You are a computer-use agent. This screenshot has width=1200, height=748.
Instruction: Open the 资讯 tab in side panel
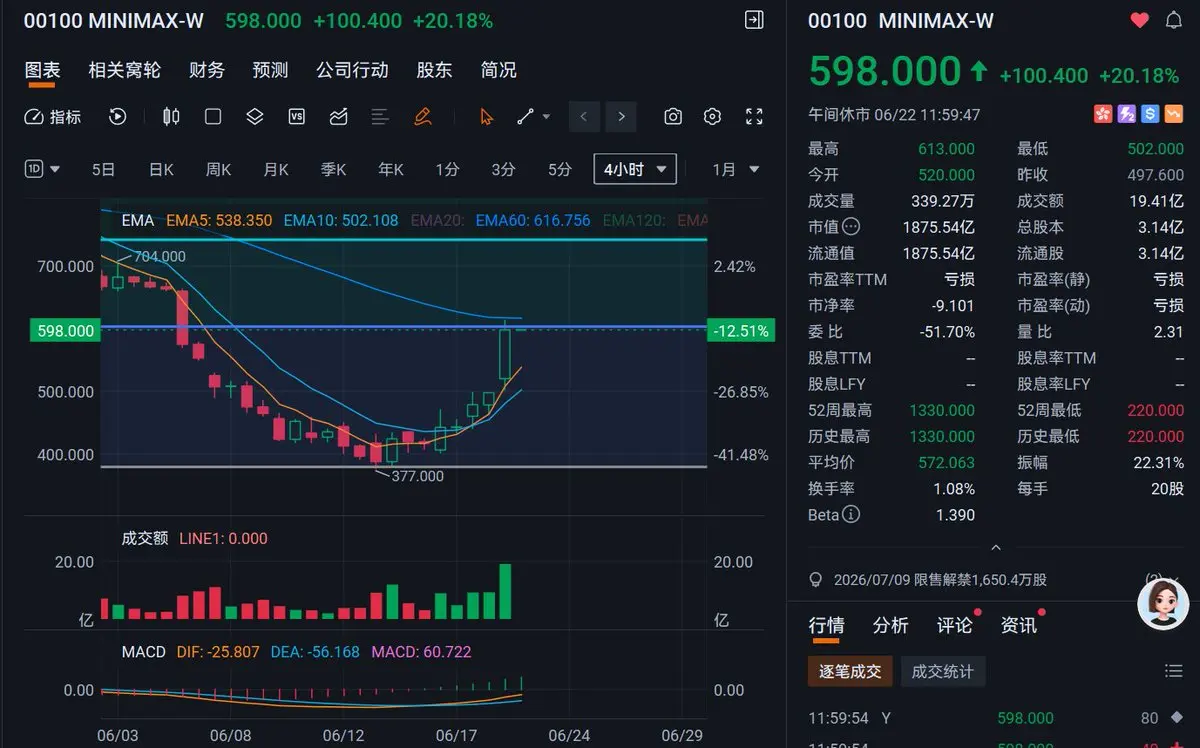pyautogui.click(x=1018, y=625)
